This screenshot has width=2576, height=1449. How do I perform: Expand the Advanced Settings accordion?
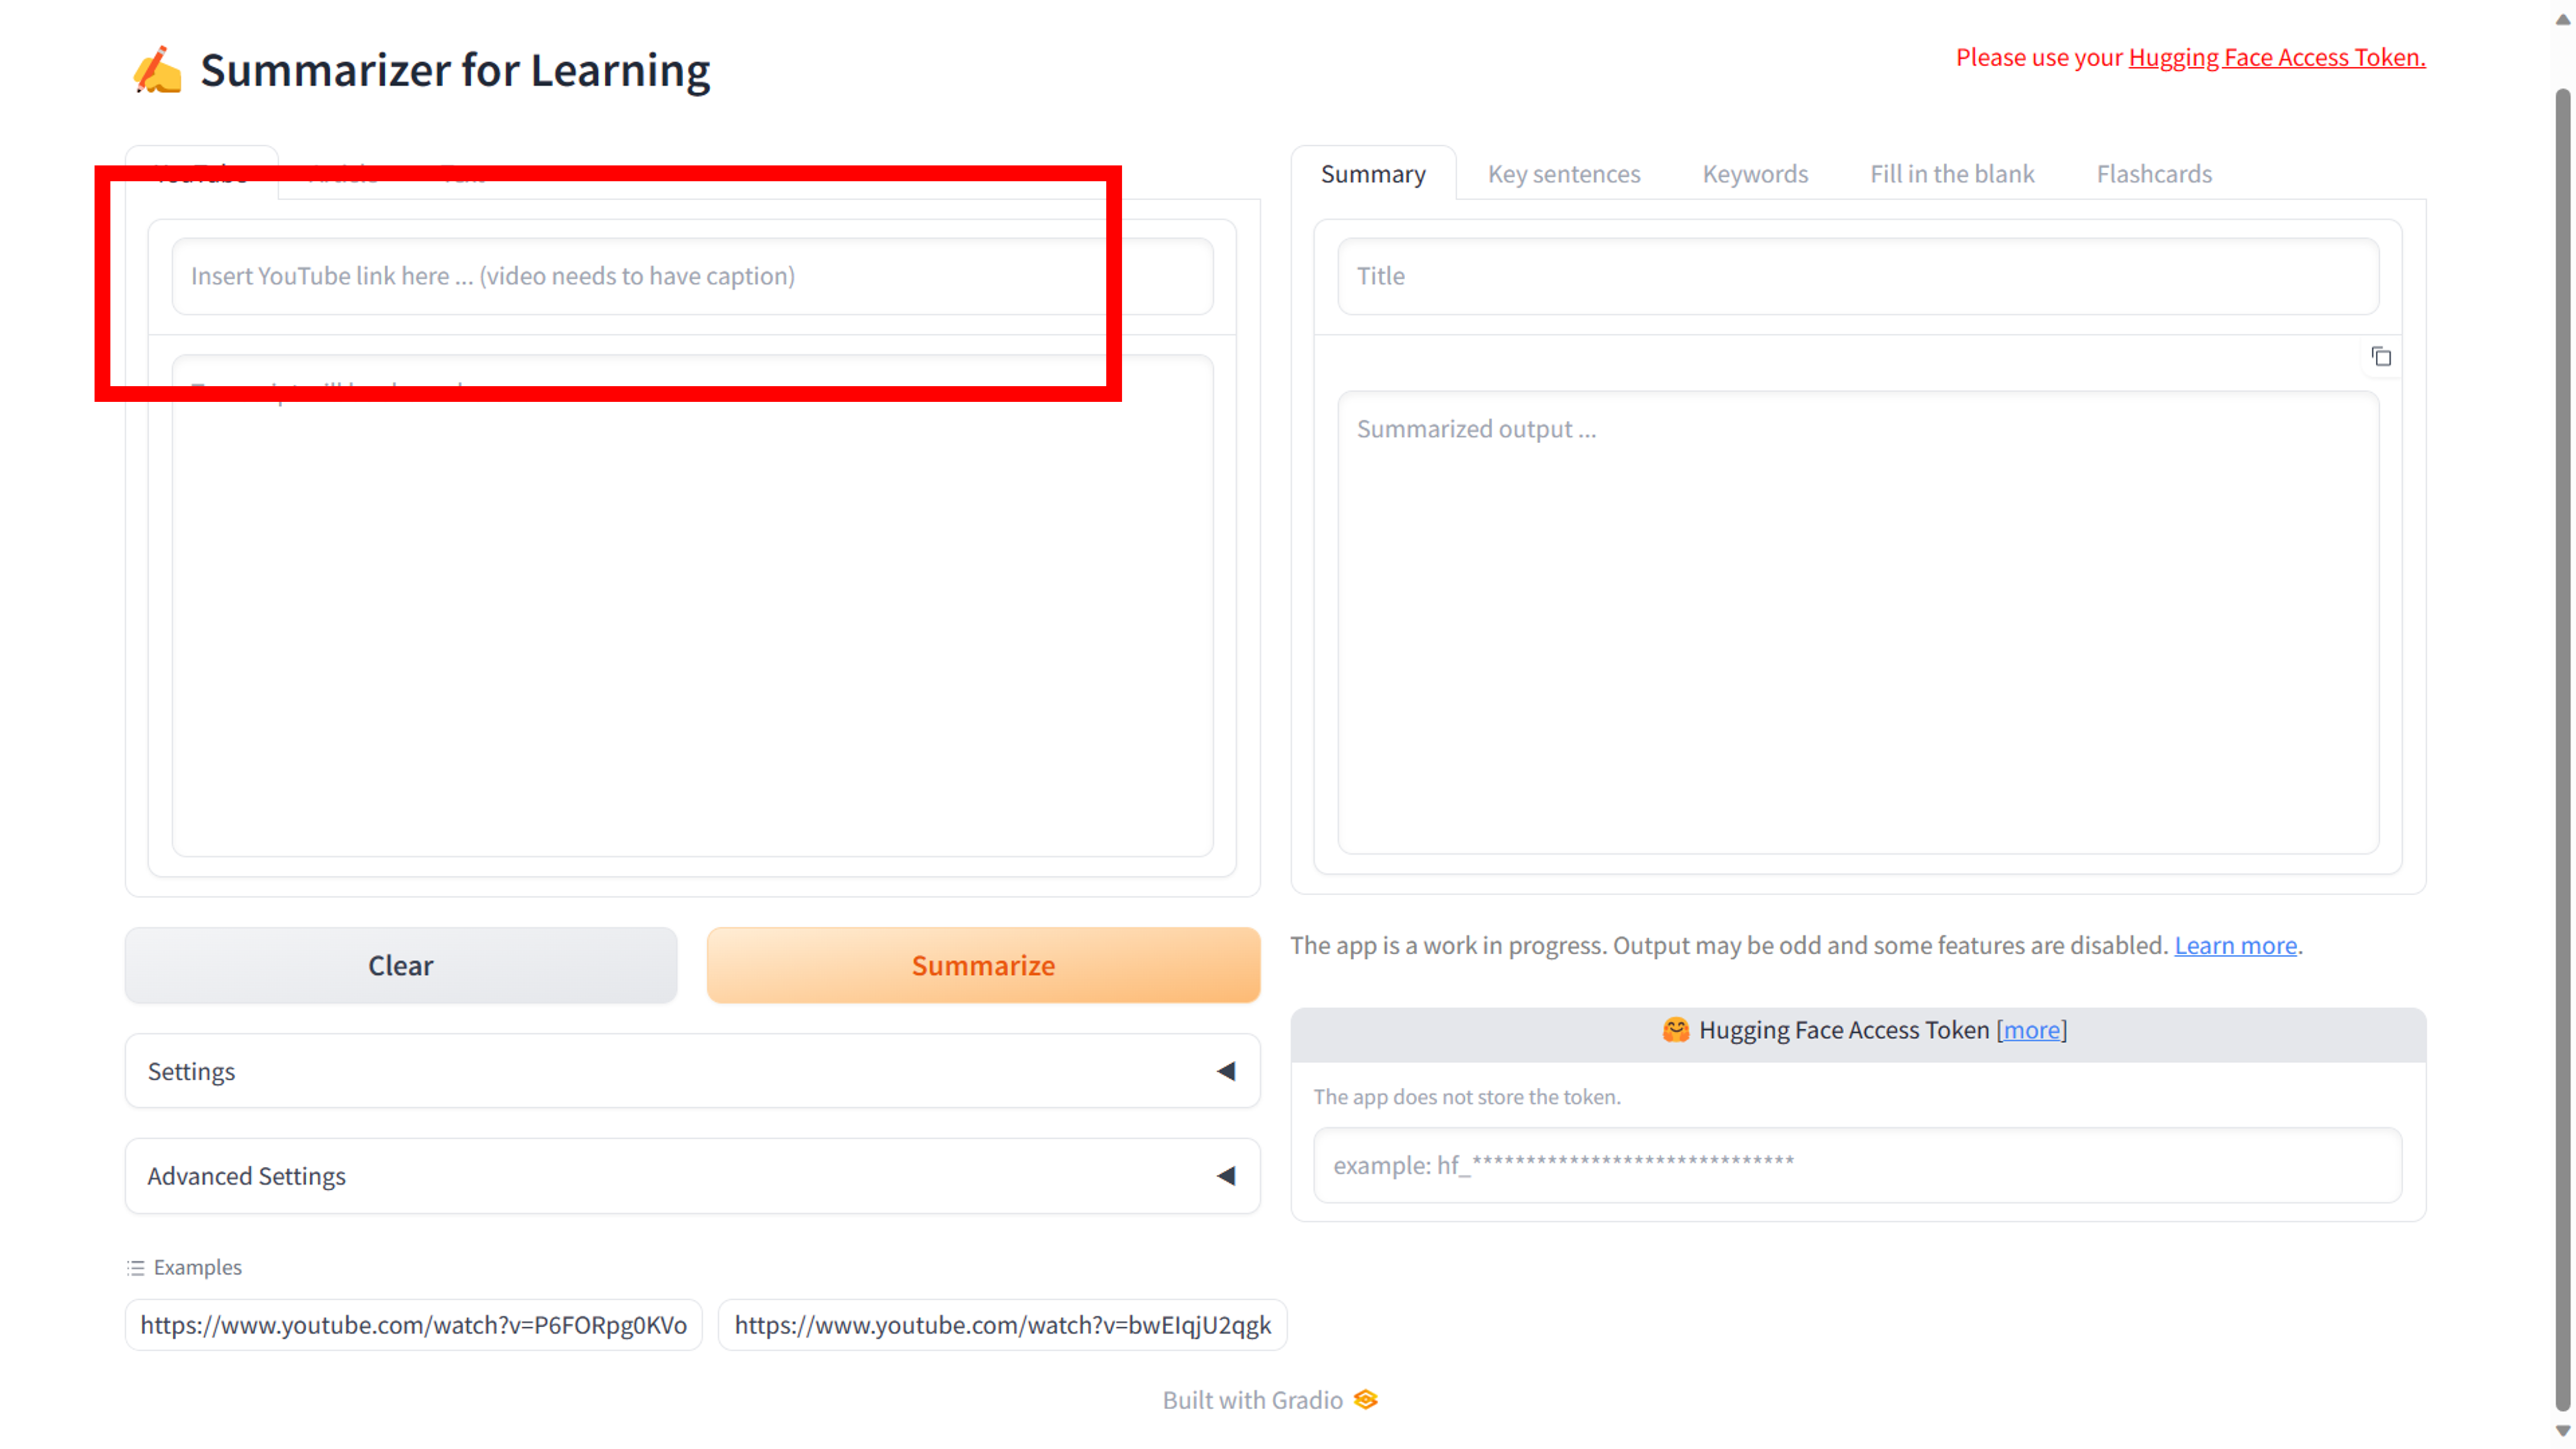(691, 1176)
